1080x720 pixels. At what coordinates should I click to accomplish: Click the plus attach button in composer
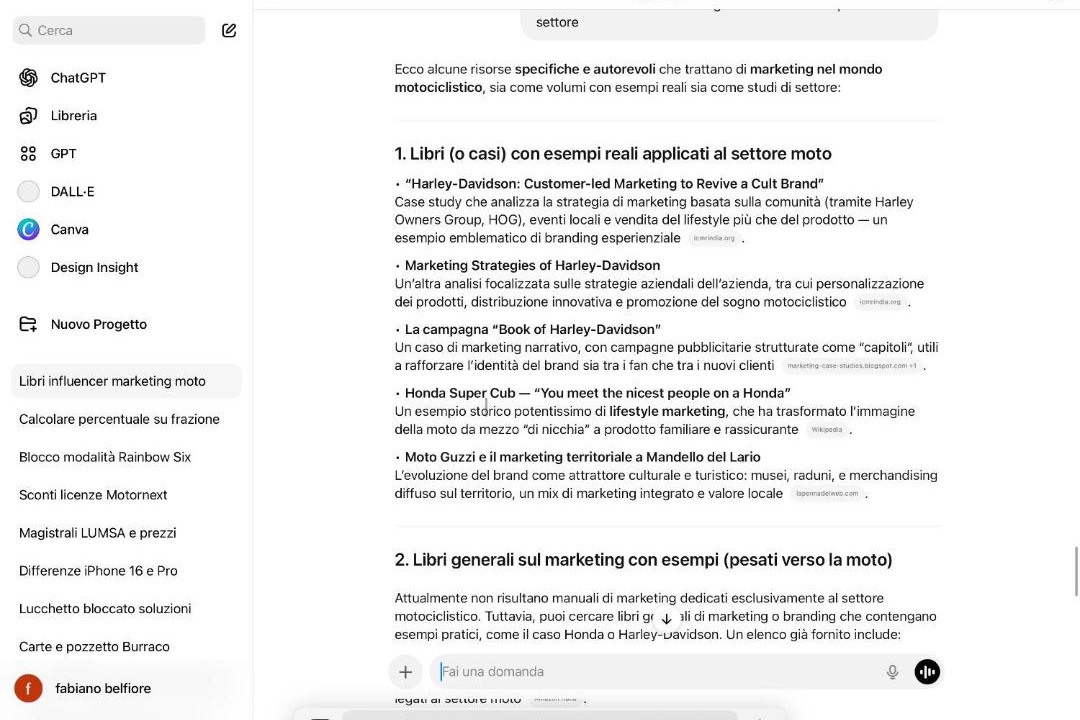406,672
